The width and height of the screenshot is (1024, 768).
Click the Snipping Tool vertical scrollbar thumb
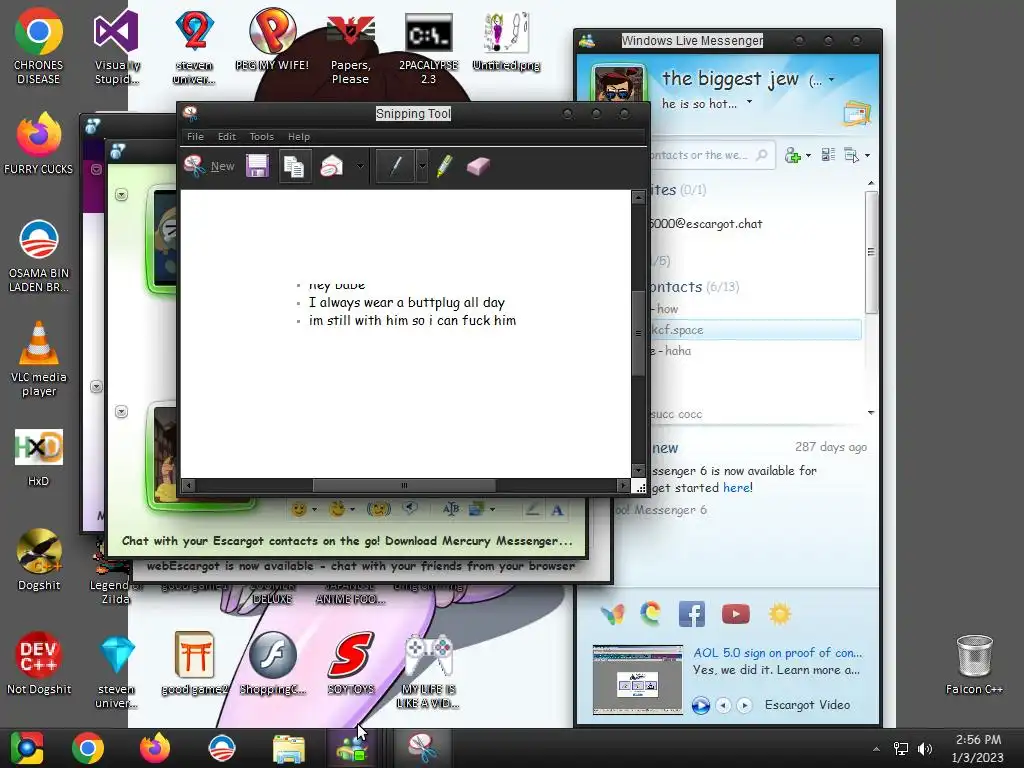point(638,332)
